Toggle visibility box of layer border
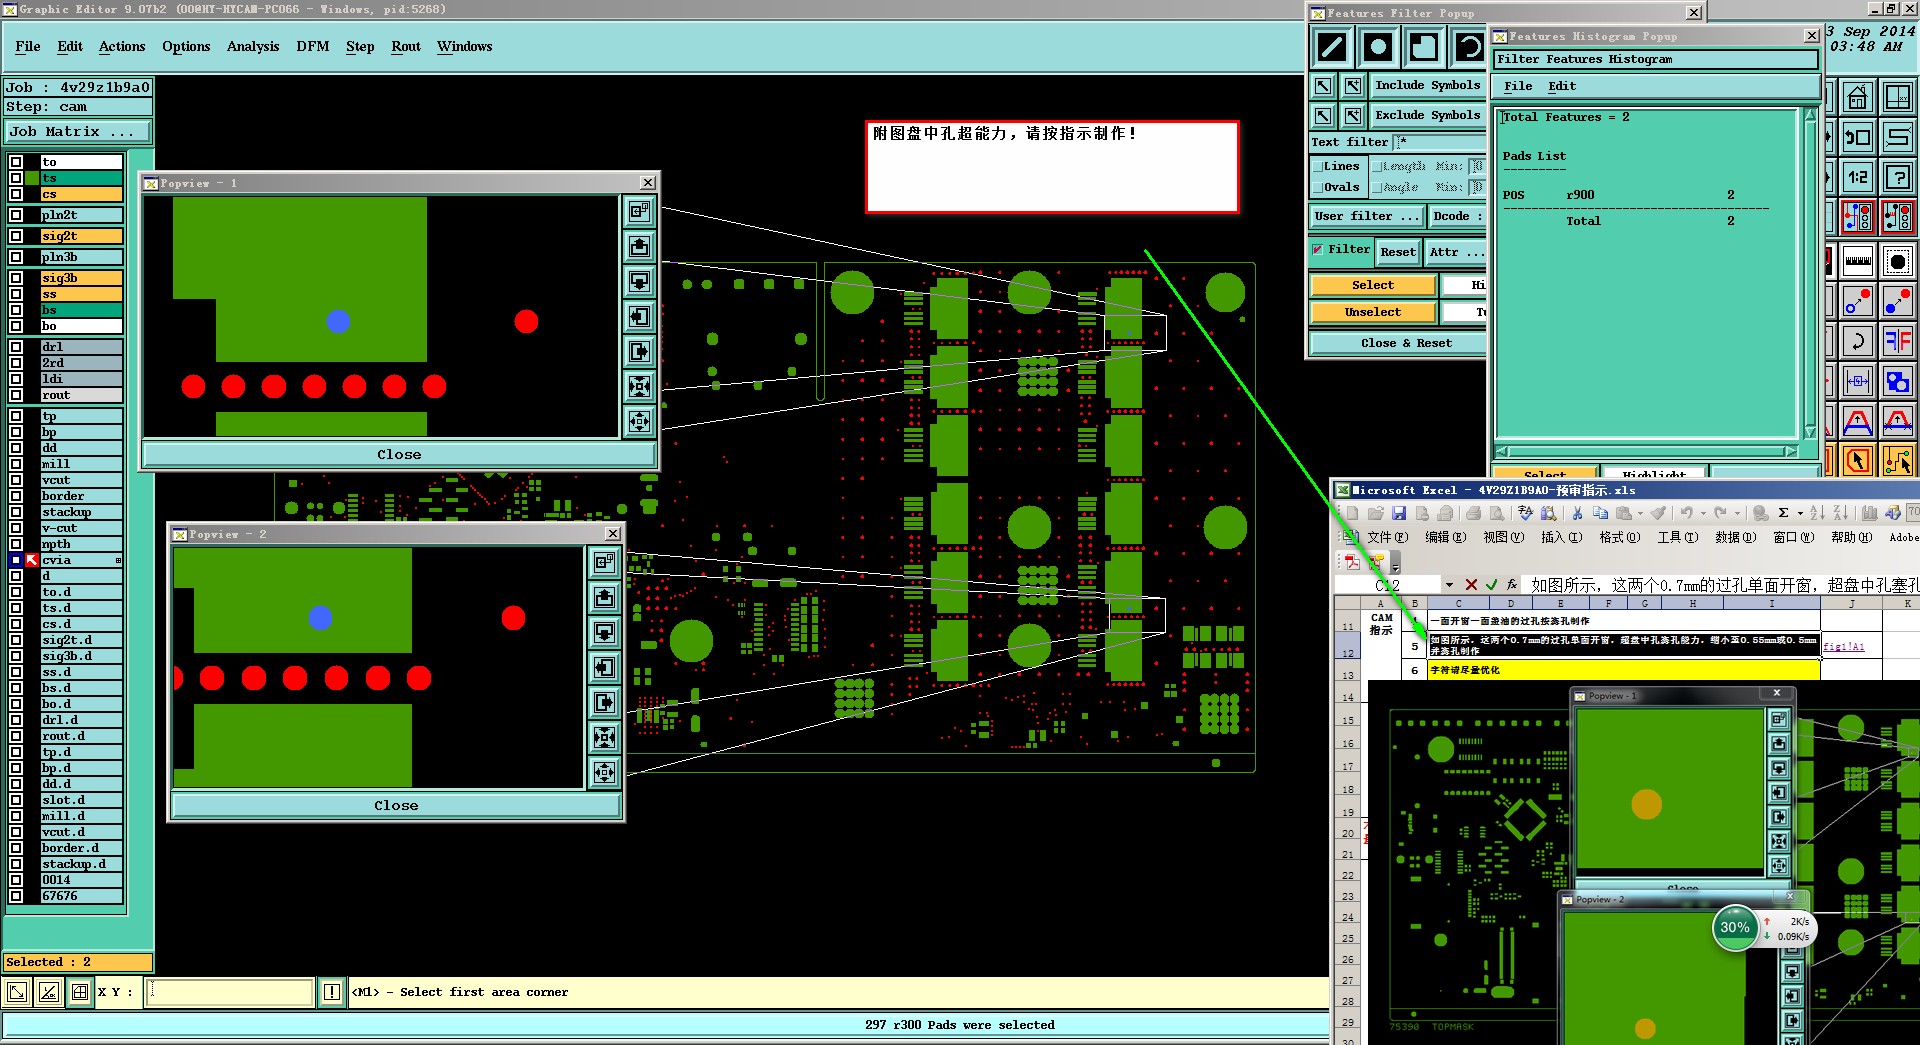Viewport: 1920px width, 1045px height. pos(16,496)
